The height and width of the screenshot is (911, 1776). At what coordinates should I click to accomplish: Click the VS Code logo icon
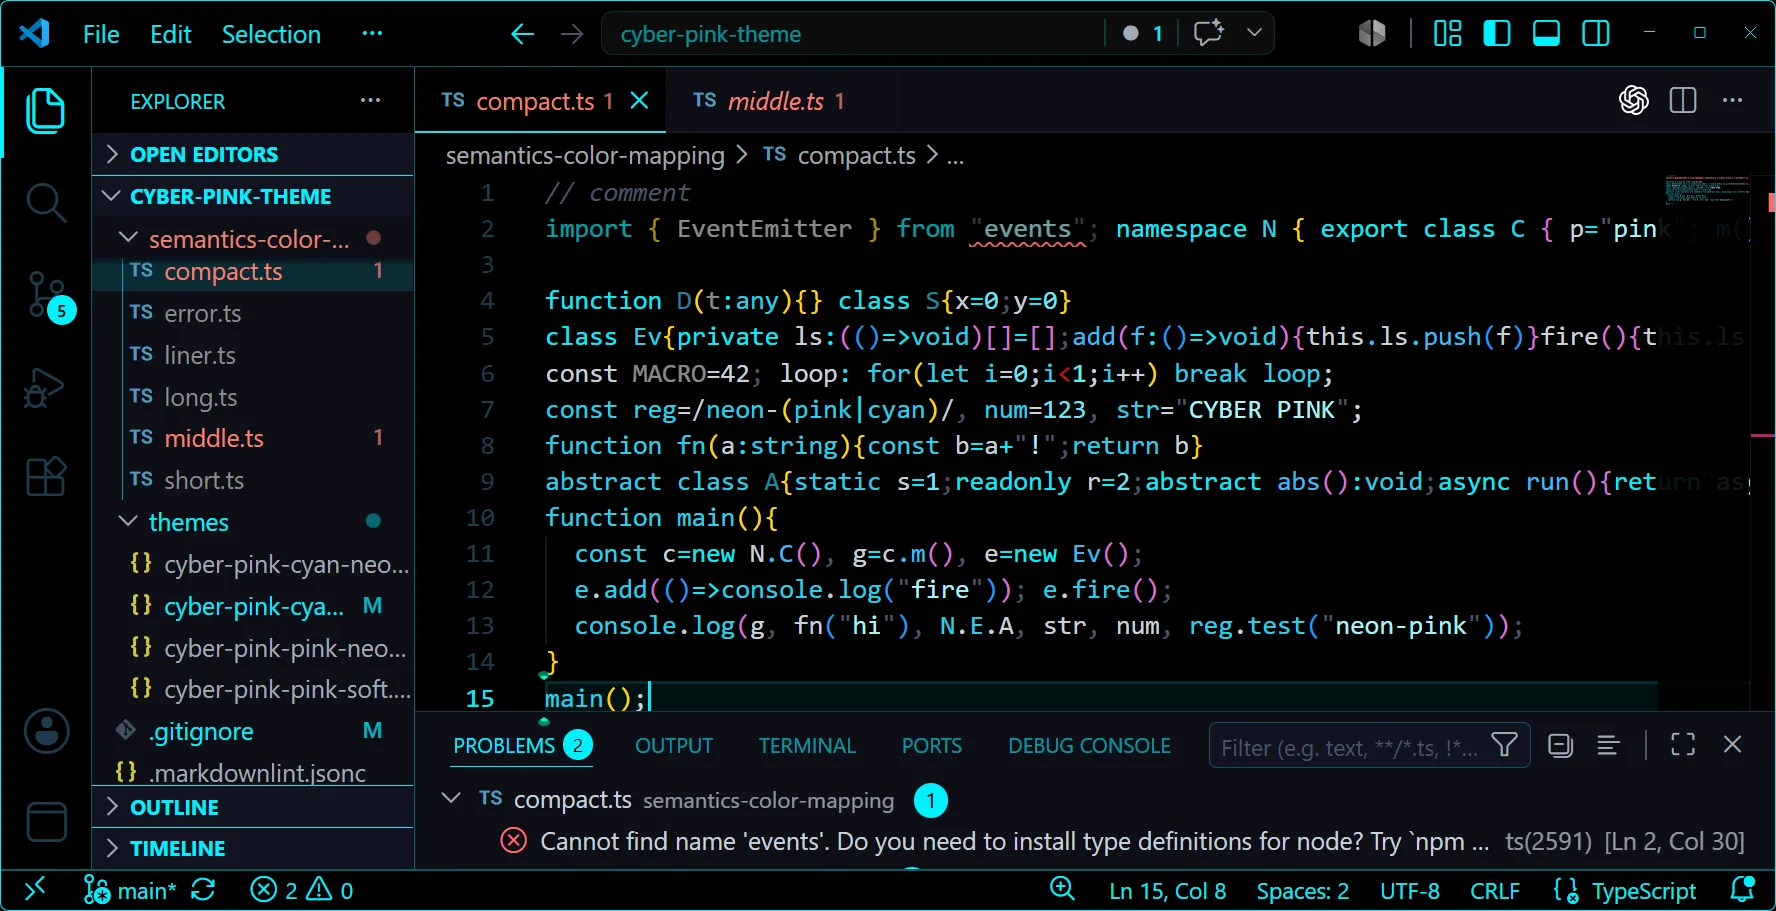34,33
